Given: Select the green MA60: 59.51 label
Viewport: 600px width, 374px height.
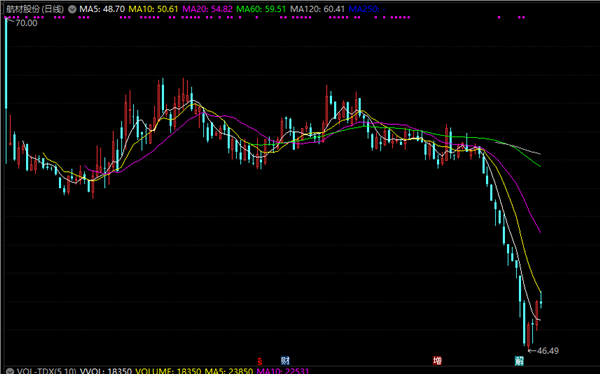Looking at the screenshot, I should click(x=261, y=9).
